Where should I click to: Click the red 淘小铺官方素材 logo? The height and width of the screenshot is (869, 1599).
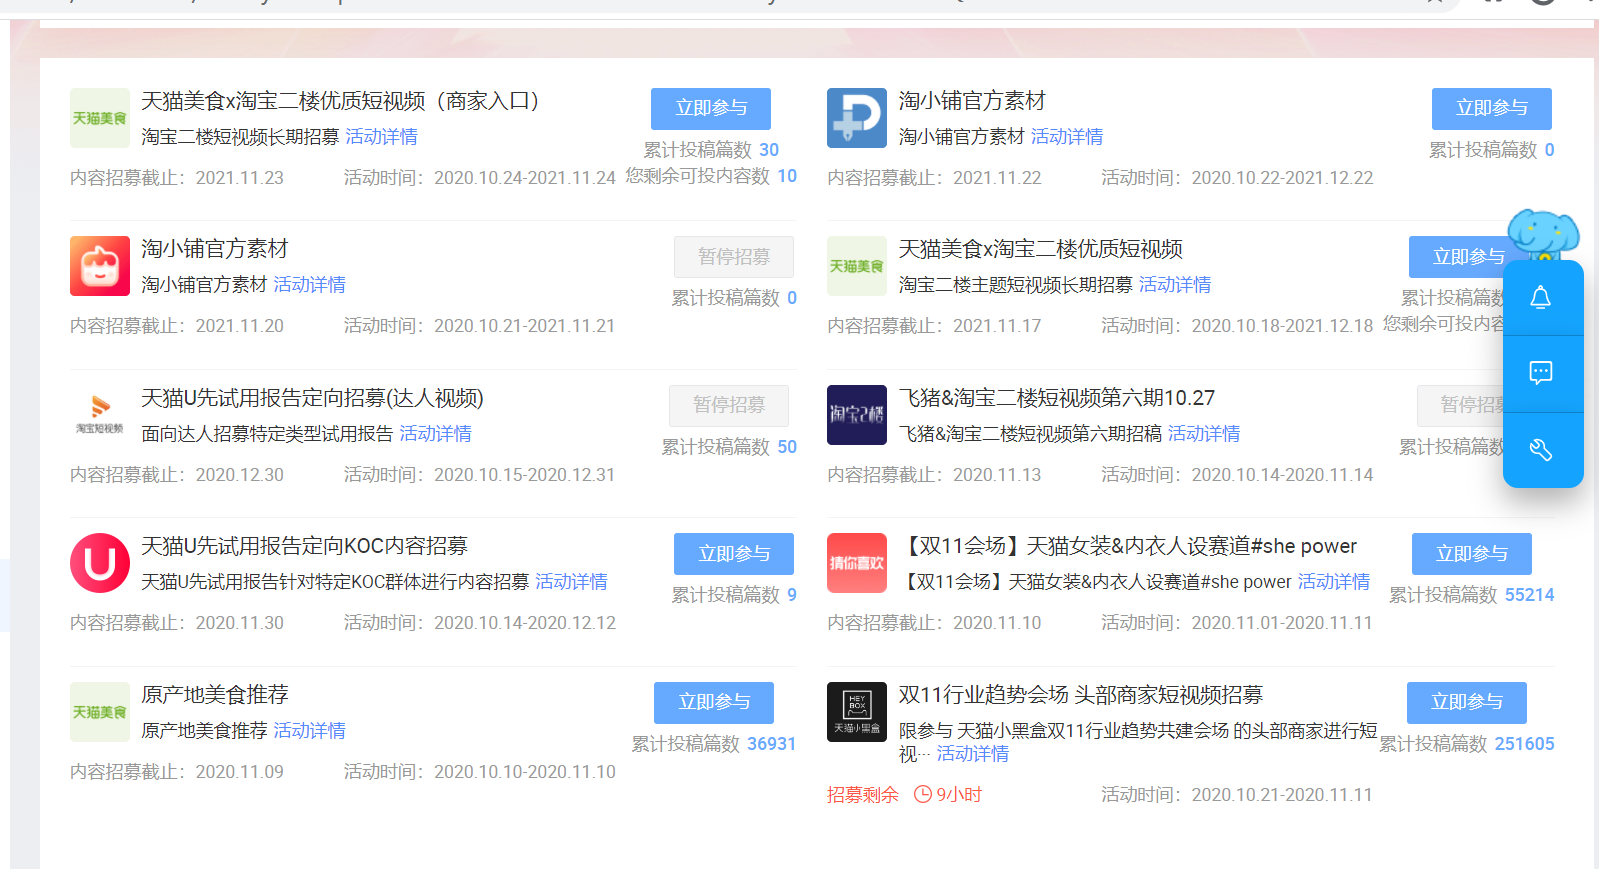[x=100, y=266]
